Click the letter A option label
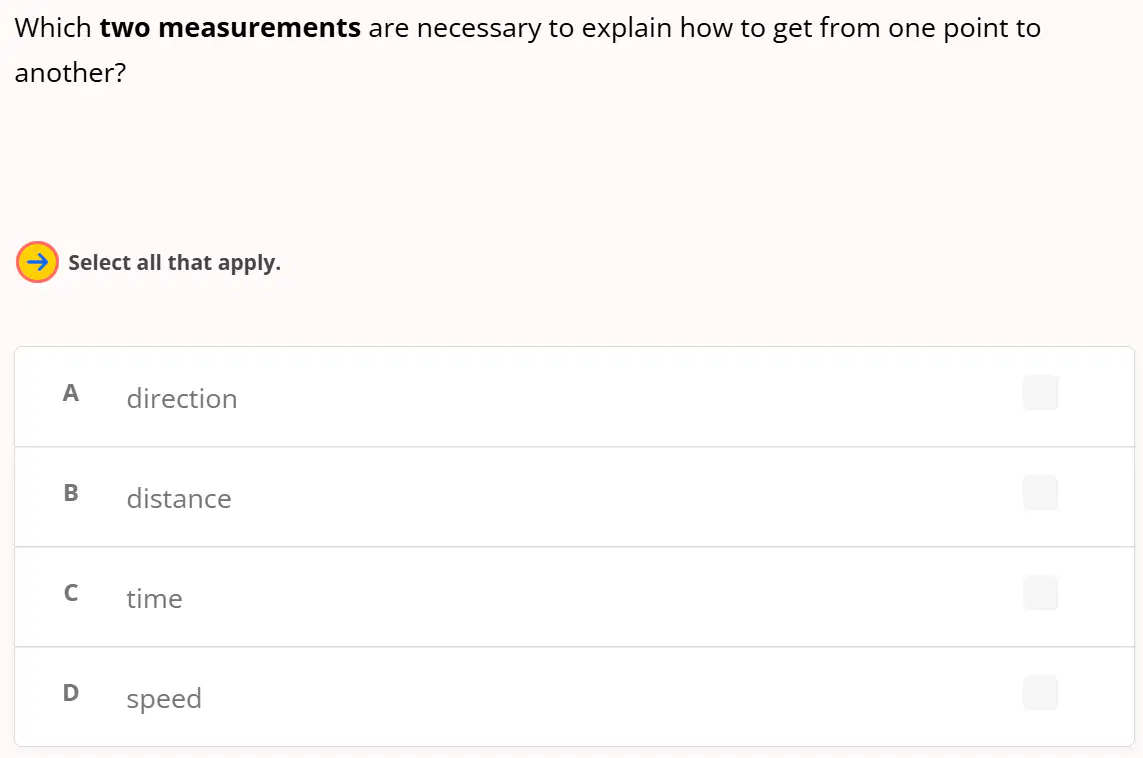Screen dimensions: 1143x758 click(x=71, y=393)
